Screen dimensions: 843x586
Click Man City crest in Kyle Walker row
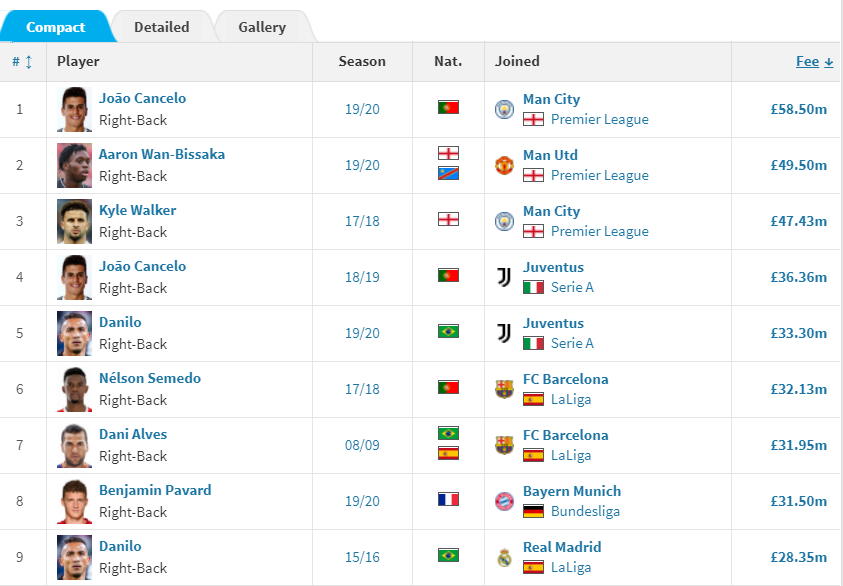point(504,221)
